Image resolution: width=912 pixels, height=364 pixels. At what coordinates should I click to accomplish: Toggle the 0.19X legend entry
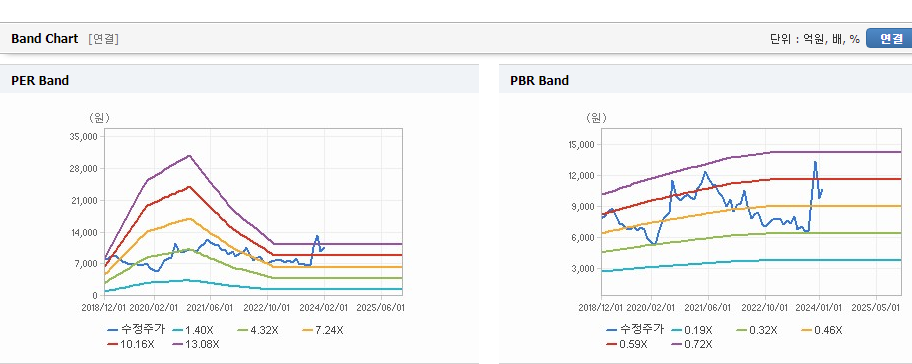(x=692, y=330)
